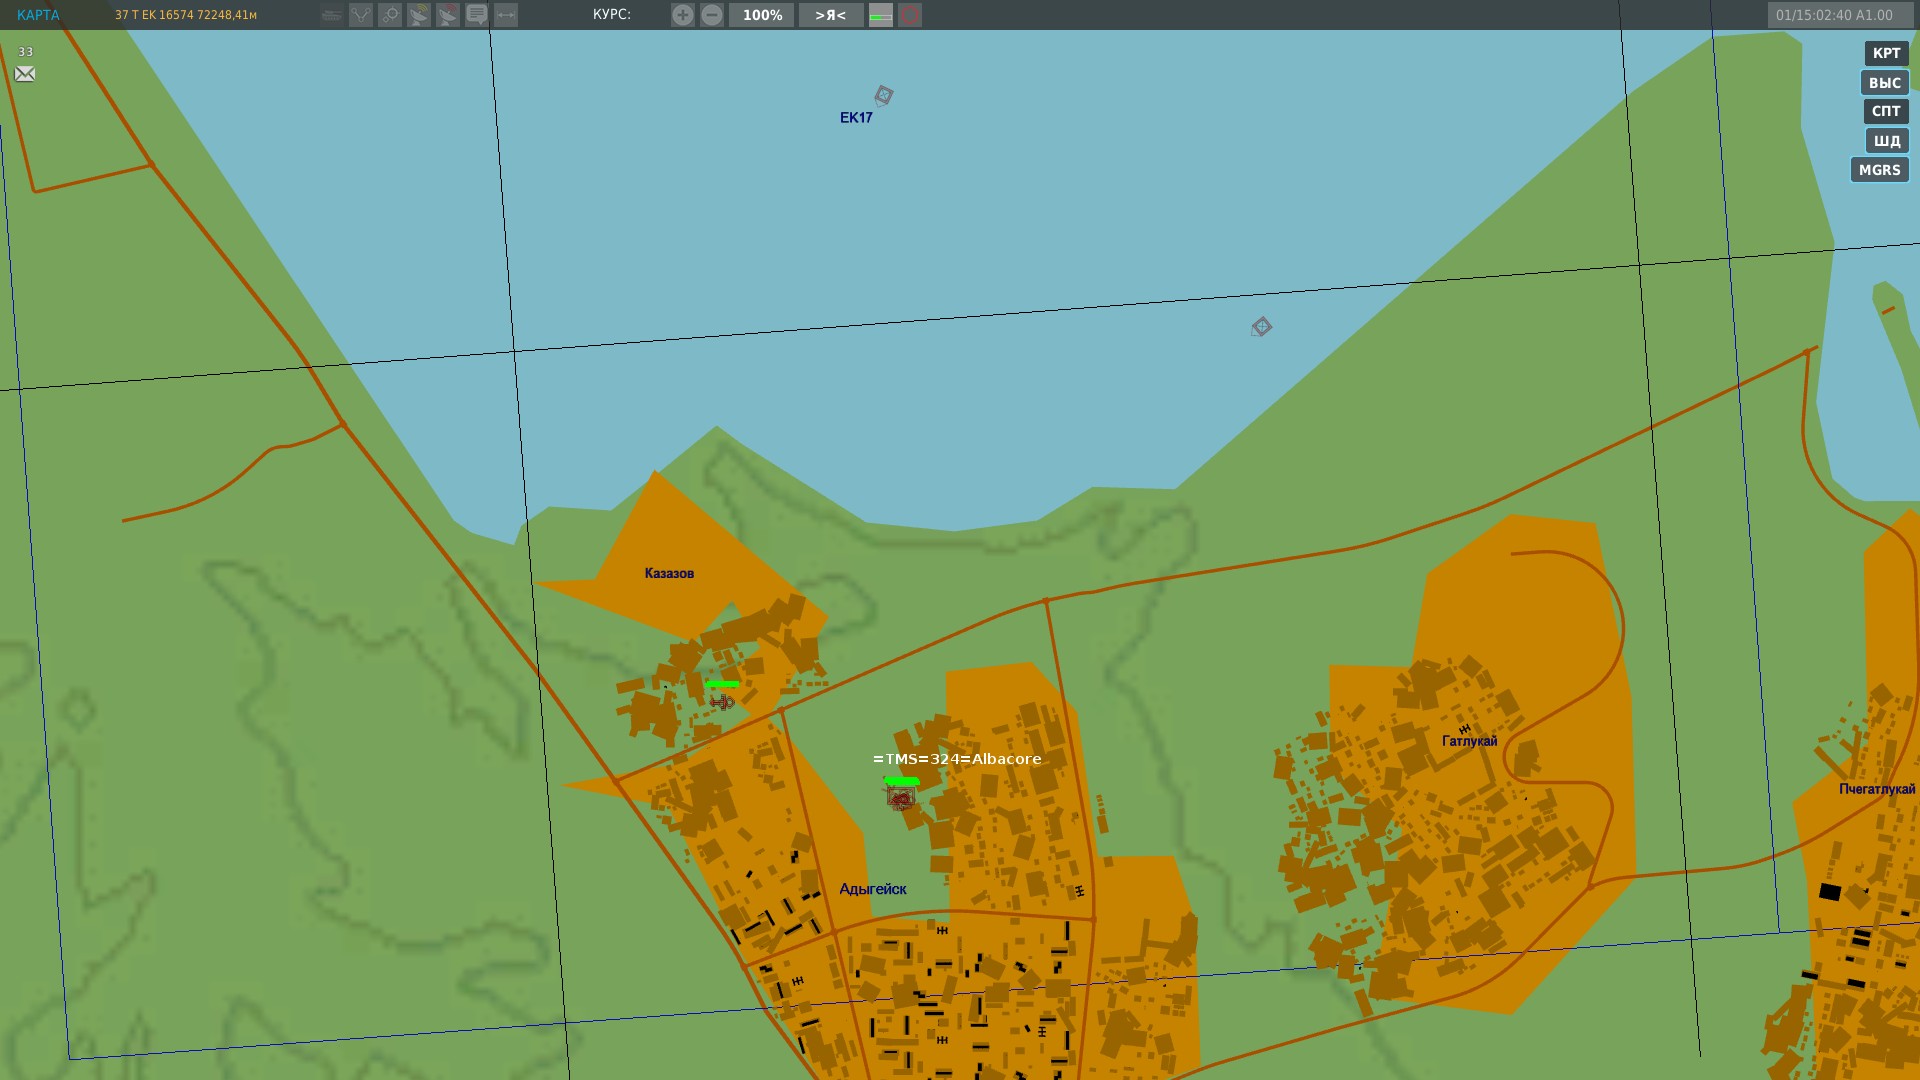Click the EK17 grid label

[x=856, y=118]
